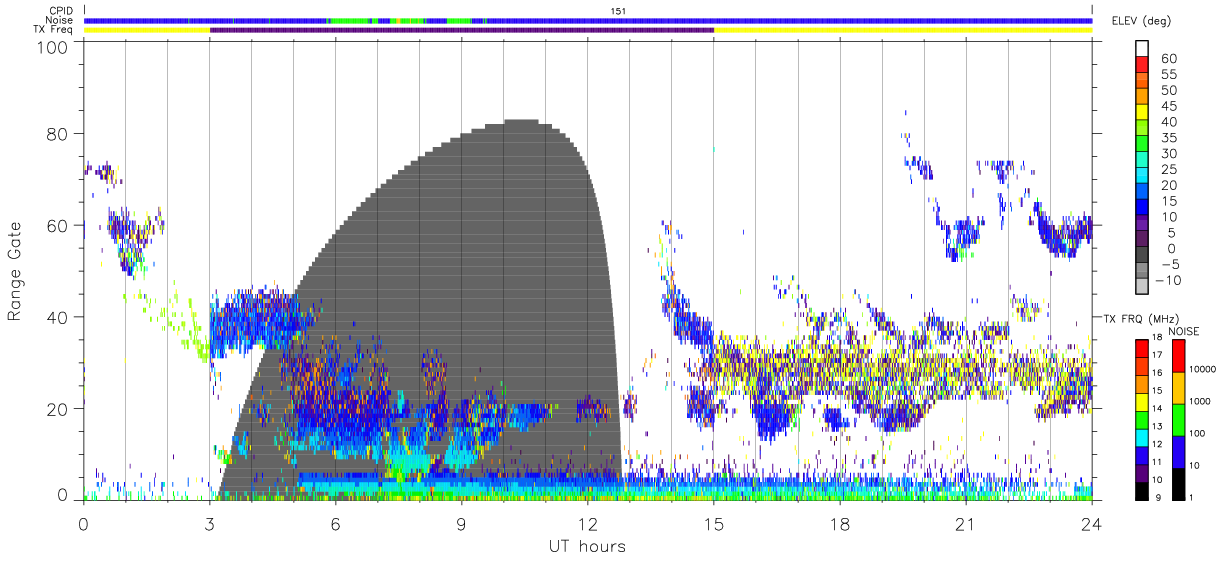Pick the cyan 12–13 MHz frequency swatch
This screenshot has width=1228, height=567.
pos(1140,437)
